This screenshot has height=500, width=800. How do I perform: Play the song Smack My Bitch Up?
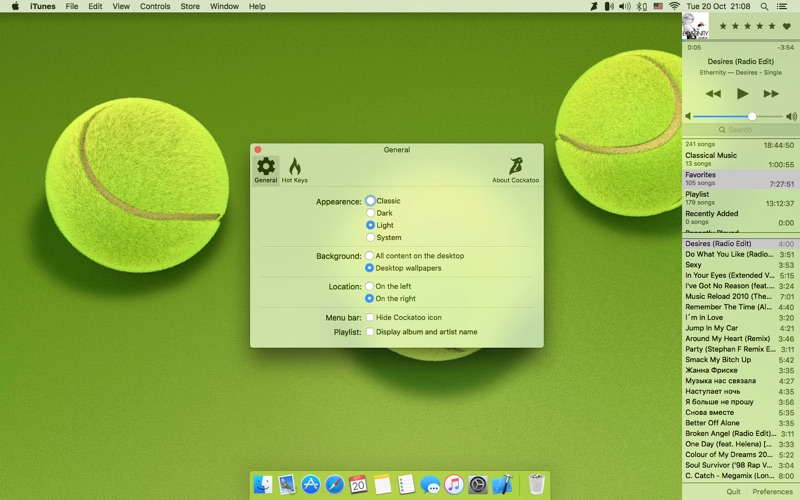coord(741,360)
